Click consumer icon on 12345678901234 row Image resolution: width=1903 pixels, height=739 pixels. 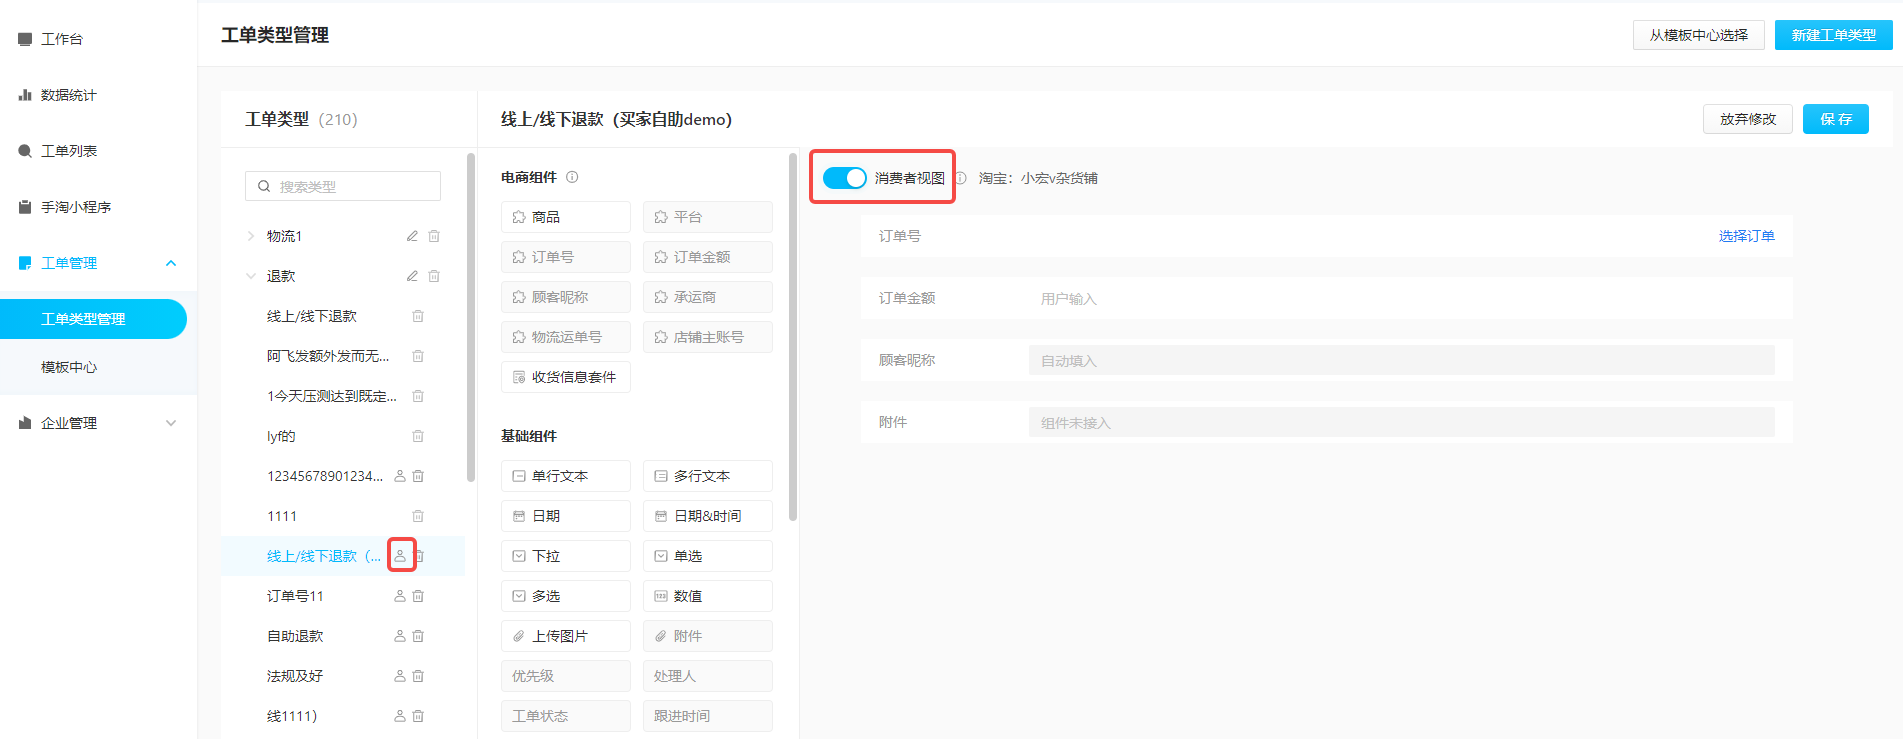(x=400, y=476)
